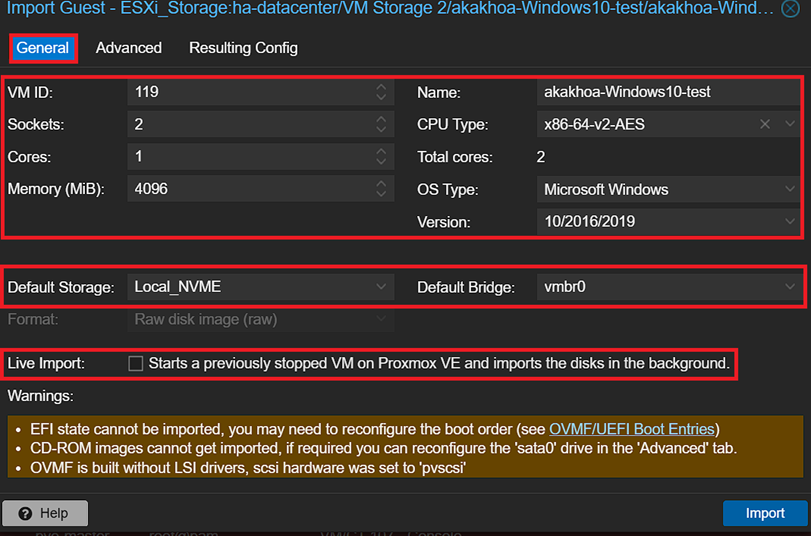Click the Help button
This screenshot has width=811, height=536.
click(45, 513)
